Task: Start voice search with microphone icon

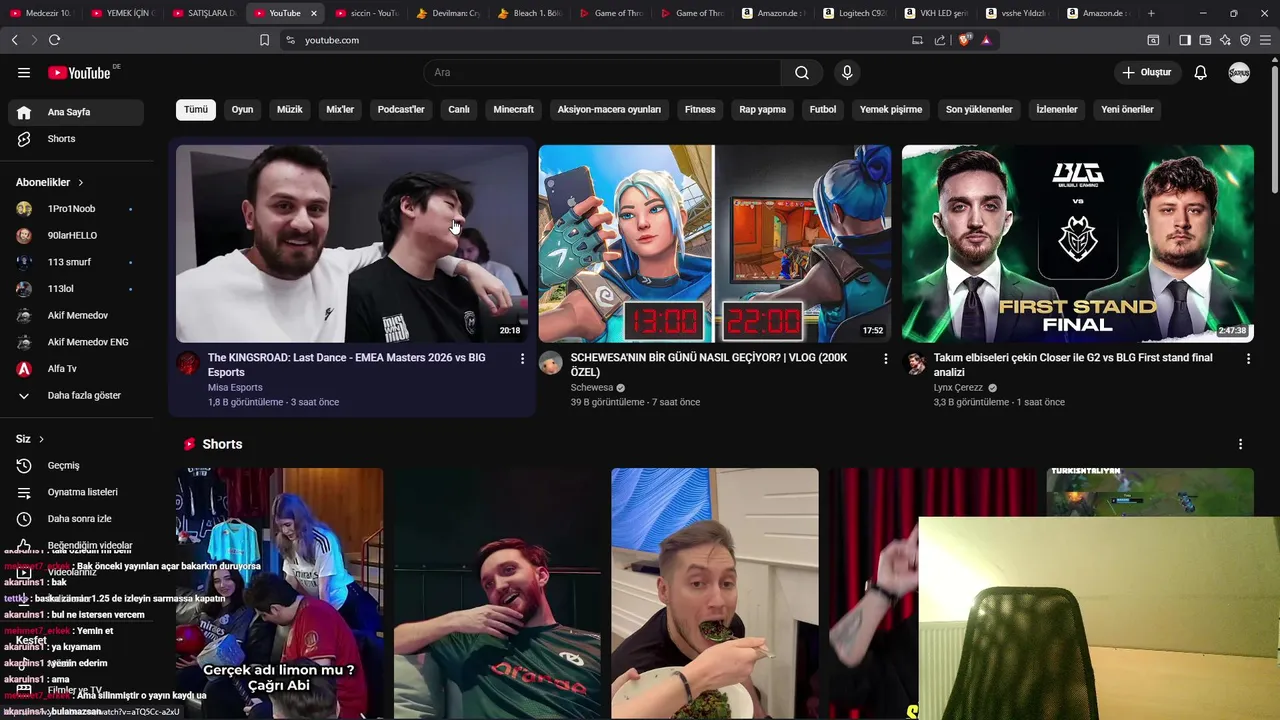Action: click(847, 73)
